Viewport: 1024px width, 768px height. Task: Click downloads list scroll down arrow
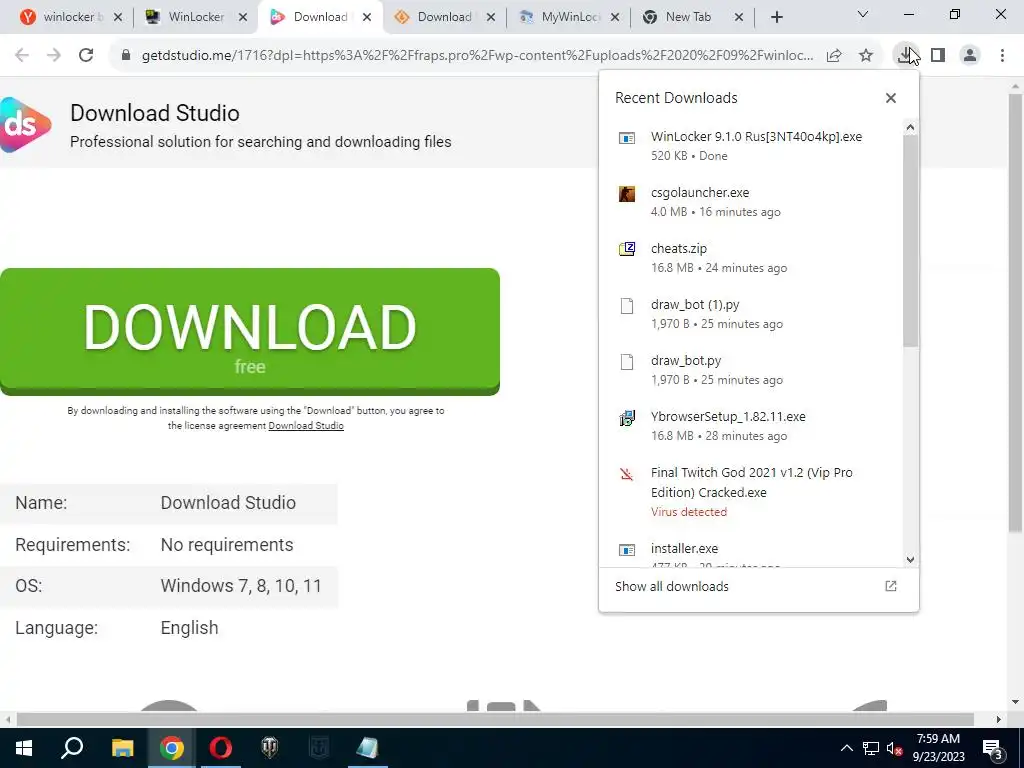click(x=910, y=560)
